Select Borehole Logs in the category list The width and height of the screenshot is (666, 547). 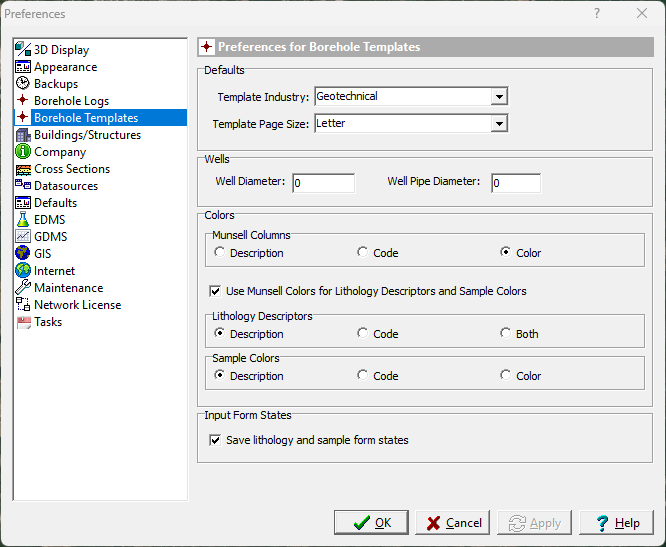point(71,101)
